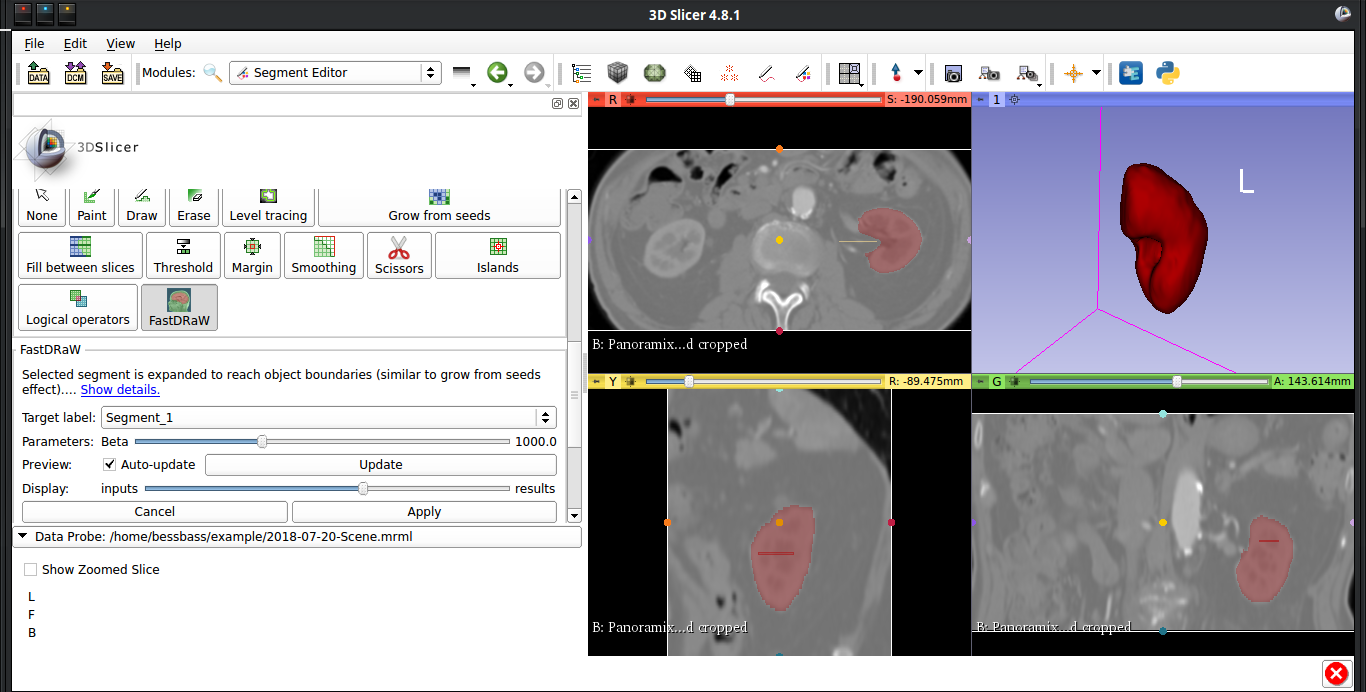Click the Show details link
Viewport: 1366px width, 692px height.
click(x=119, y=389)
